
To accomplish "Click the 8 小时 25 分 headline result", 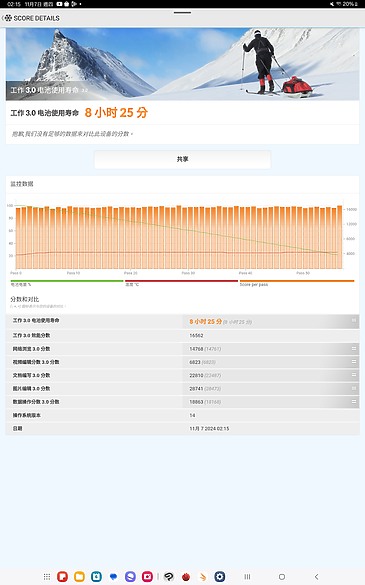I will [x=116, y=113].
